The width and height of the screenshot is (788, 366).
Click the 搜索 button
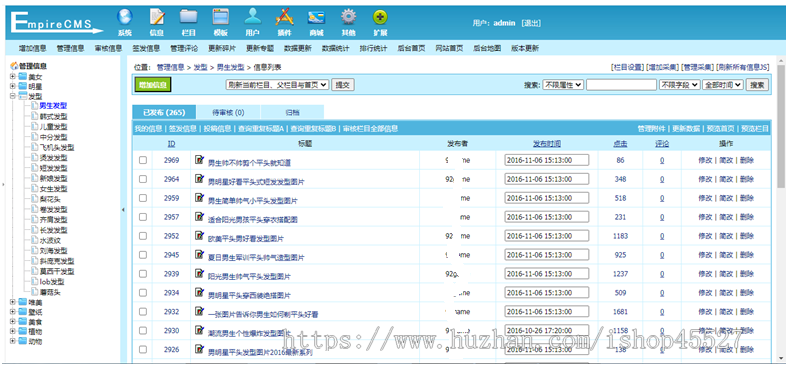pos(757,85)
